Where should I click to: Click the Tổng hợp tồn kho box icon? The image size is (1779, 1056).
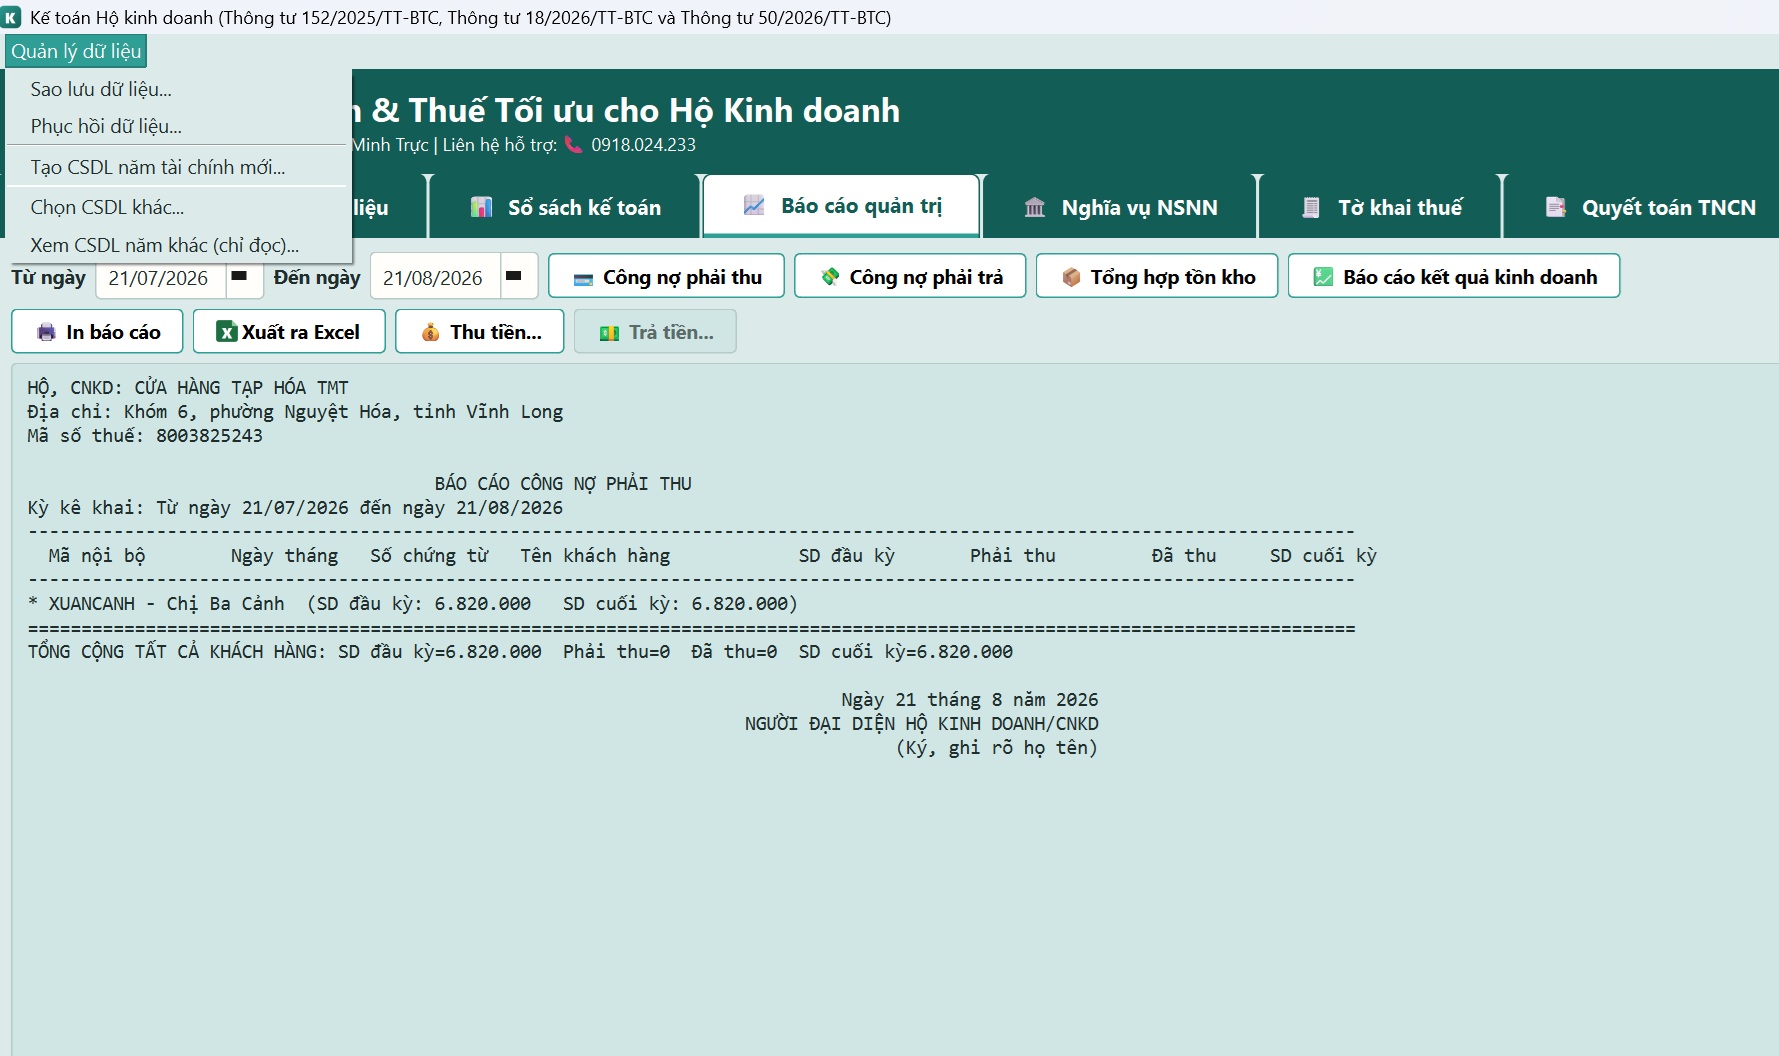[x=1071, y=277]
